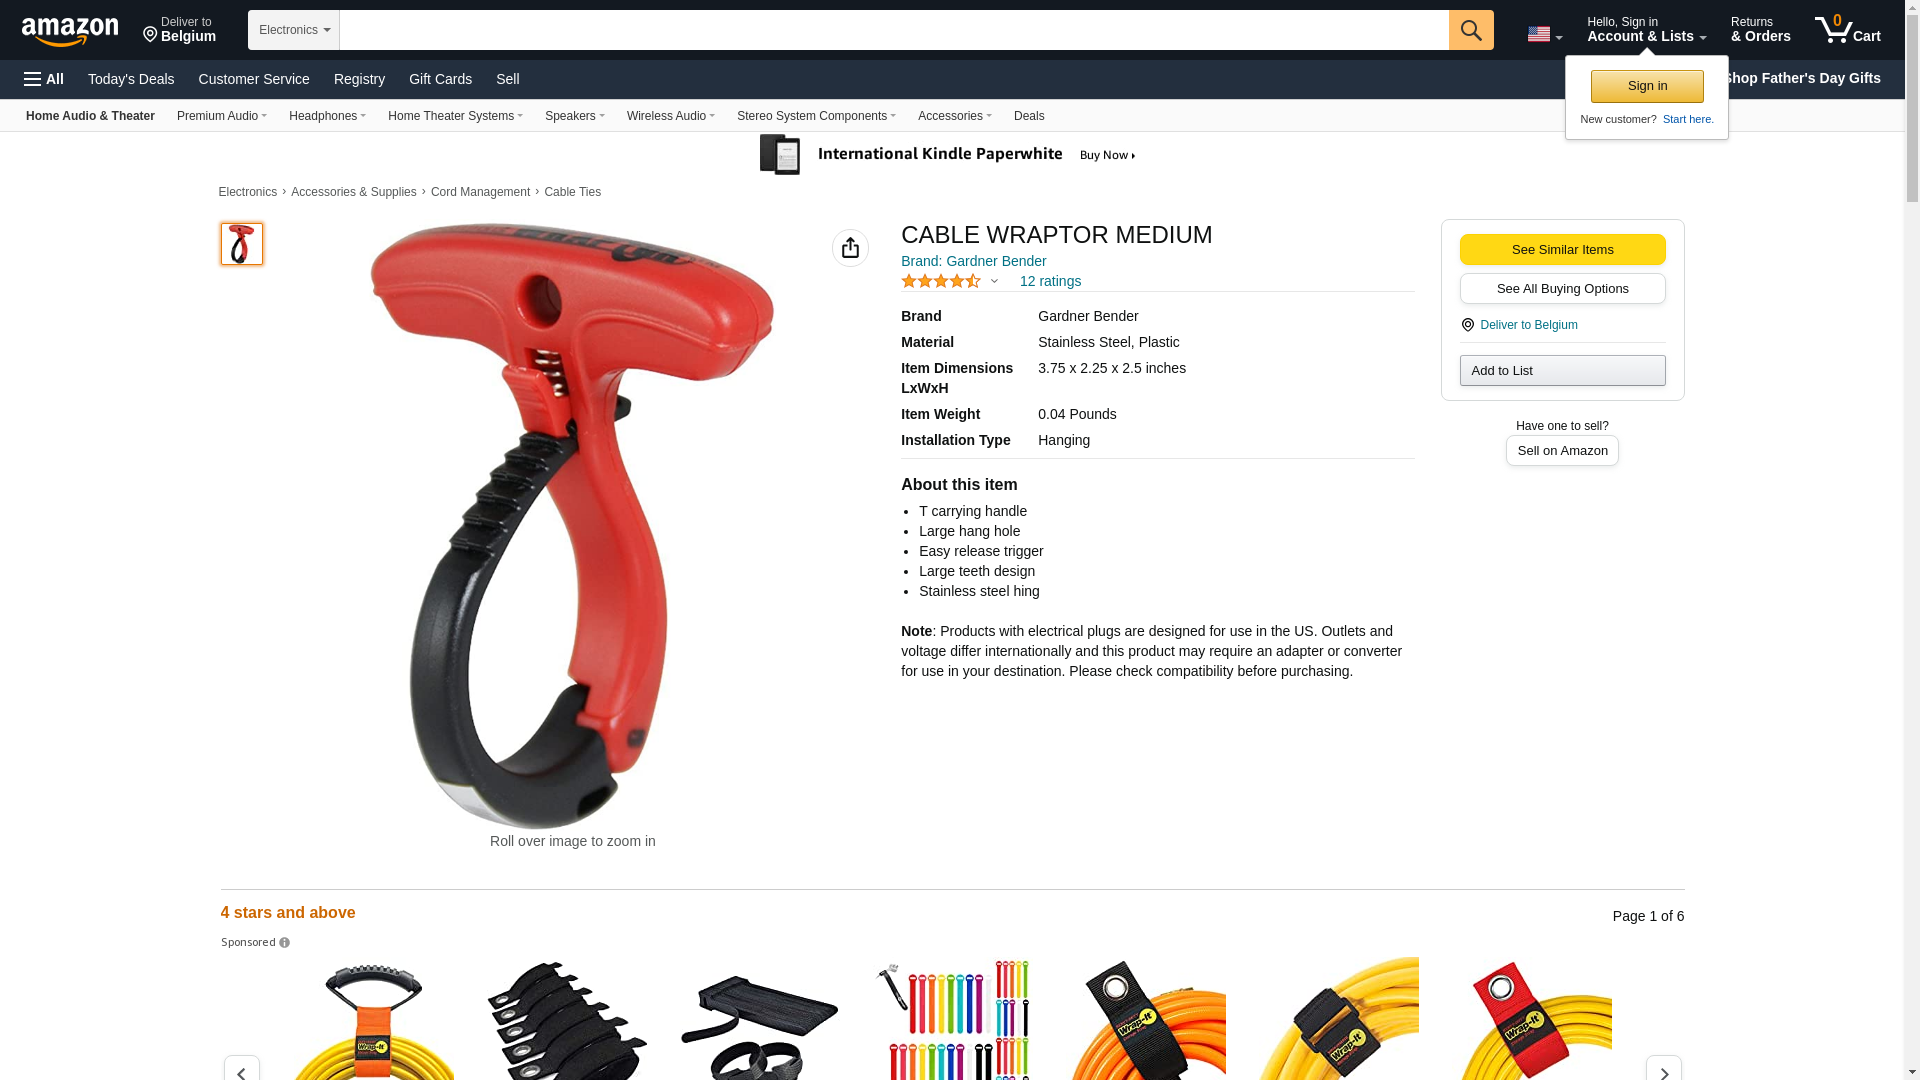Expand the Headphones submenu

pos(327,116)
